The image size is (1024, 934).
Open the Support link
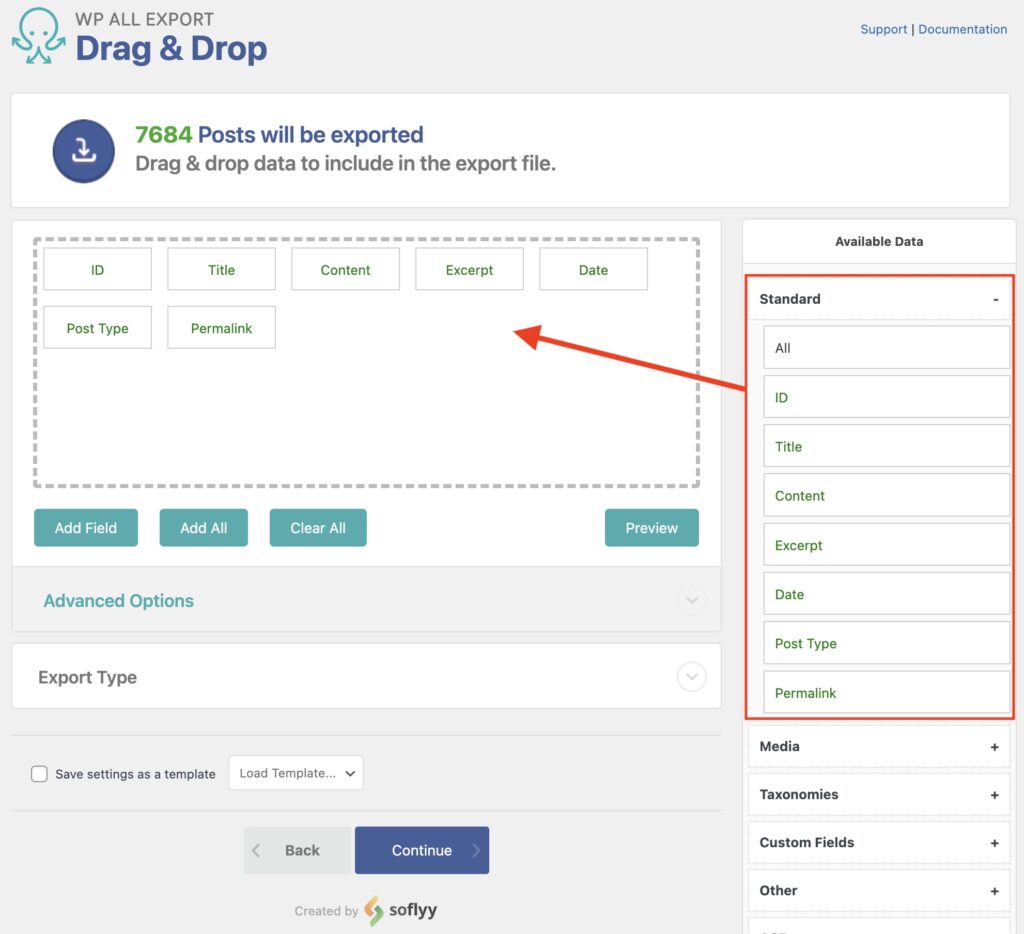pos(883,29)
